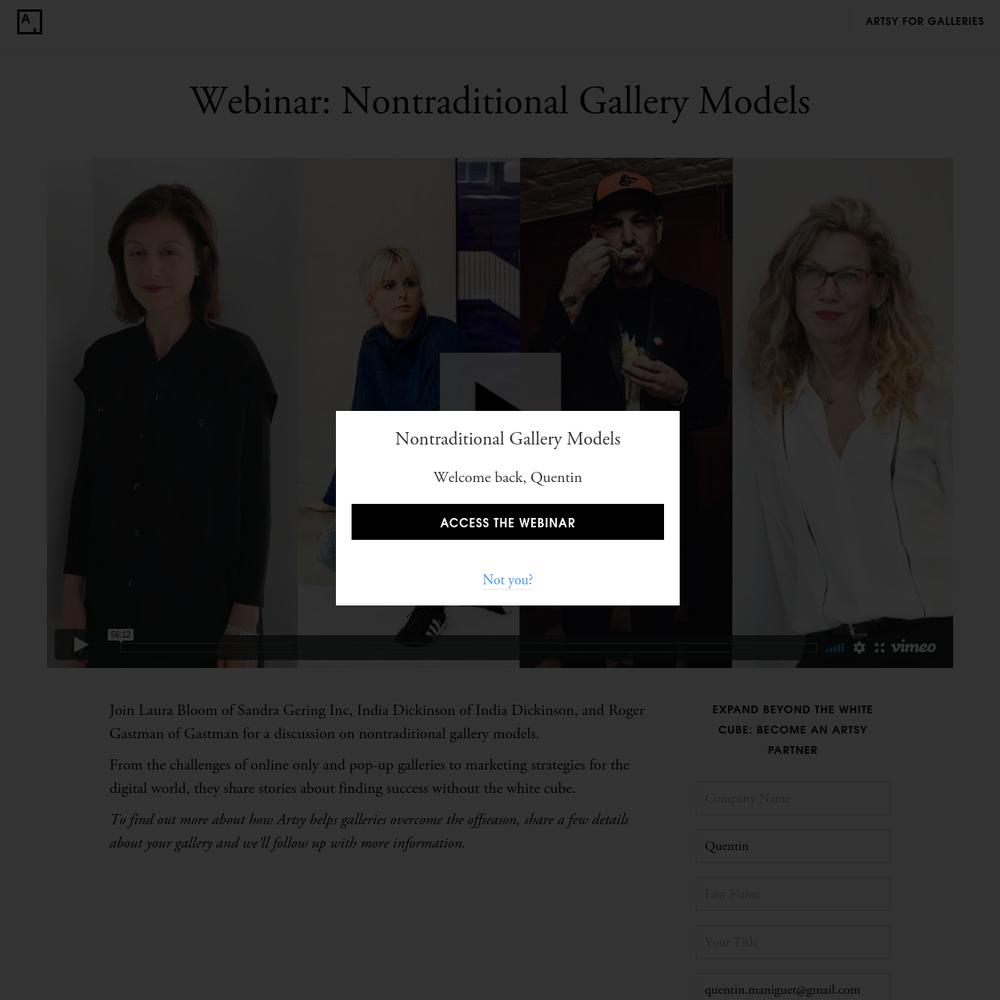Open Artsy for Galleries link
The height and width of the screenshot is (1000, 1000).
(924, 21)
